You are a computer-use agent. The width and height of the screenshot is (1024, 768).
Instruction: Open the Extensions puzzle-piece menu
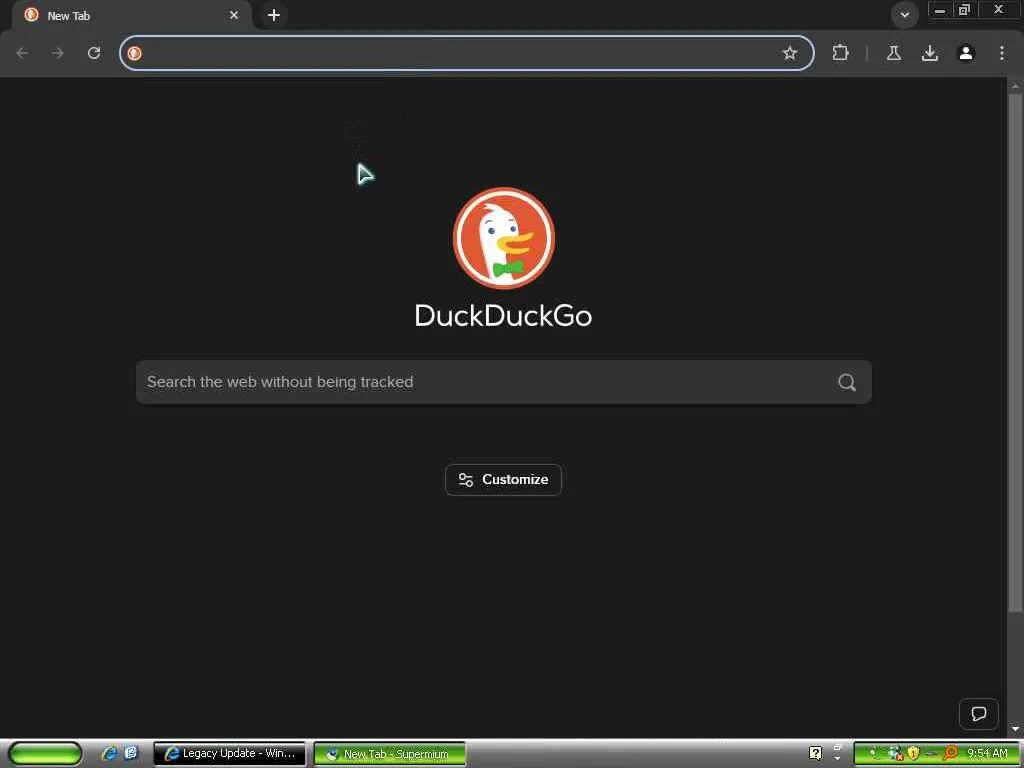[x=840, y=54]
